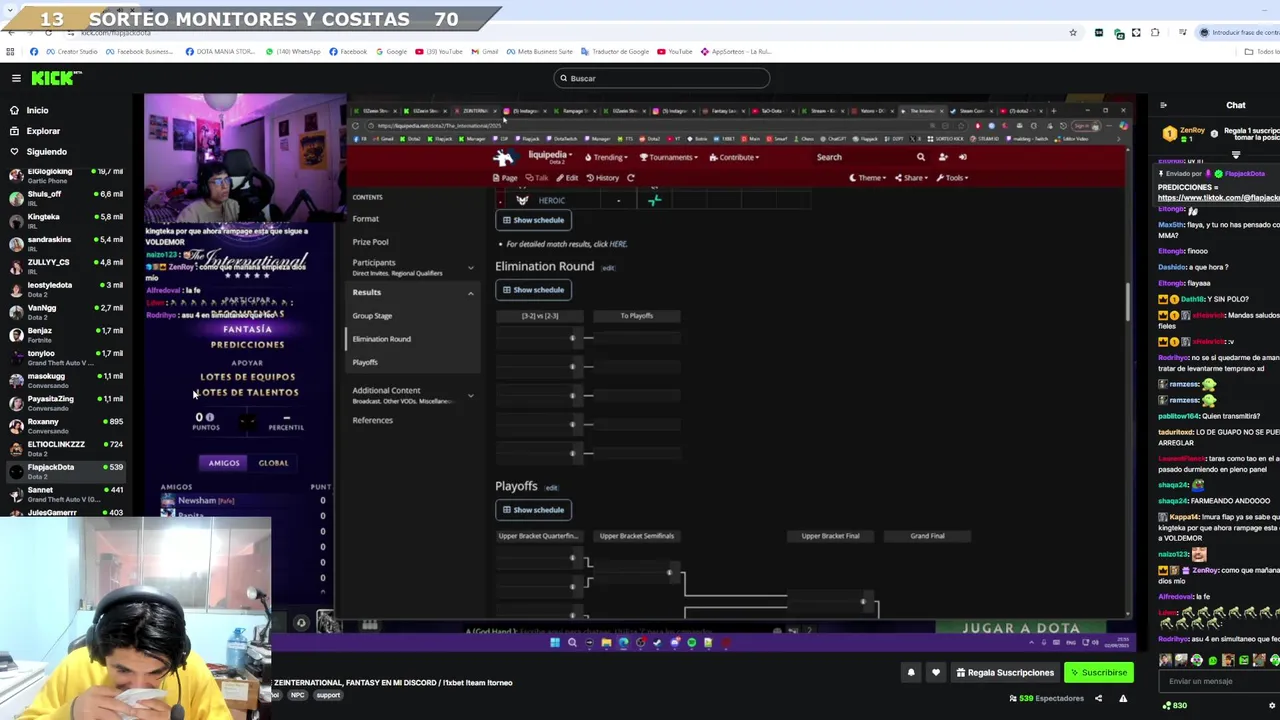
Task: Expand the pinned chat message chevron
Action: coord(1236,155)
